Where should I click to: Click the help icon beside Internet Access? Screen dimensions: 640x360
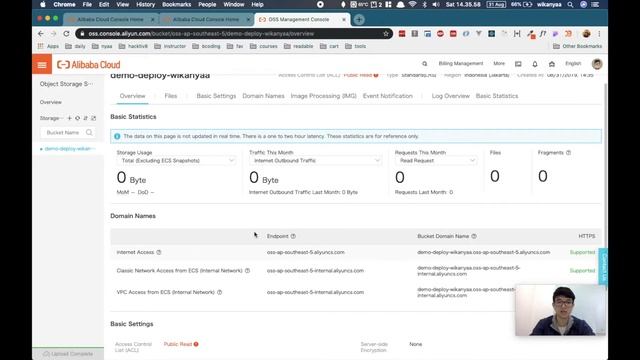(159, 252)
